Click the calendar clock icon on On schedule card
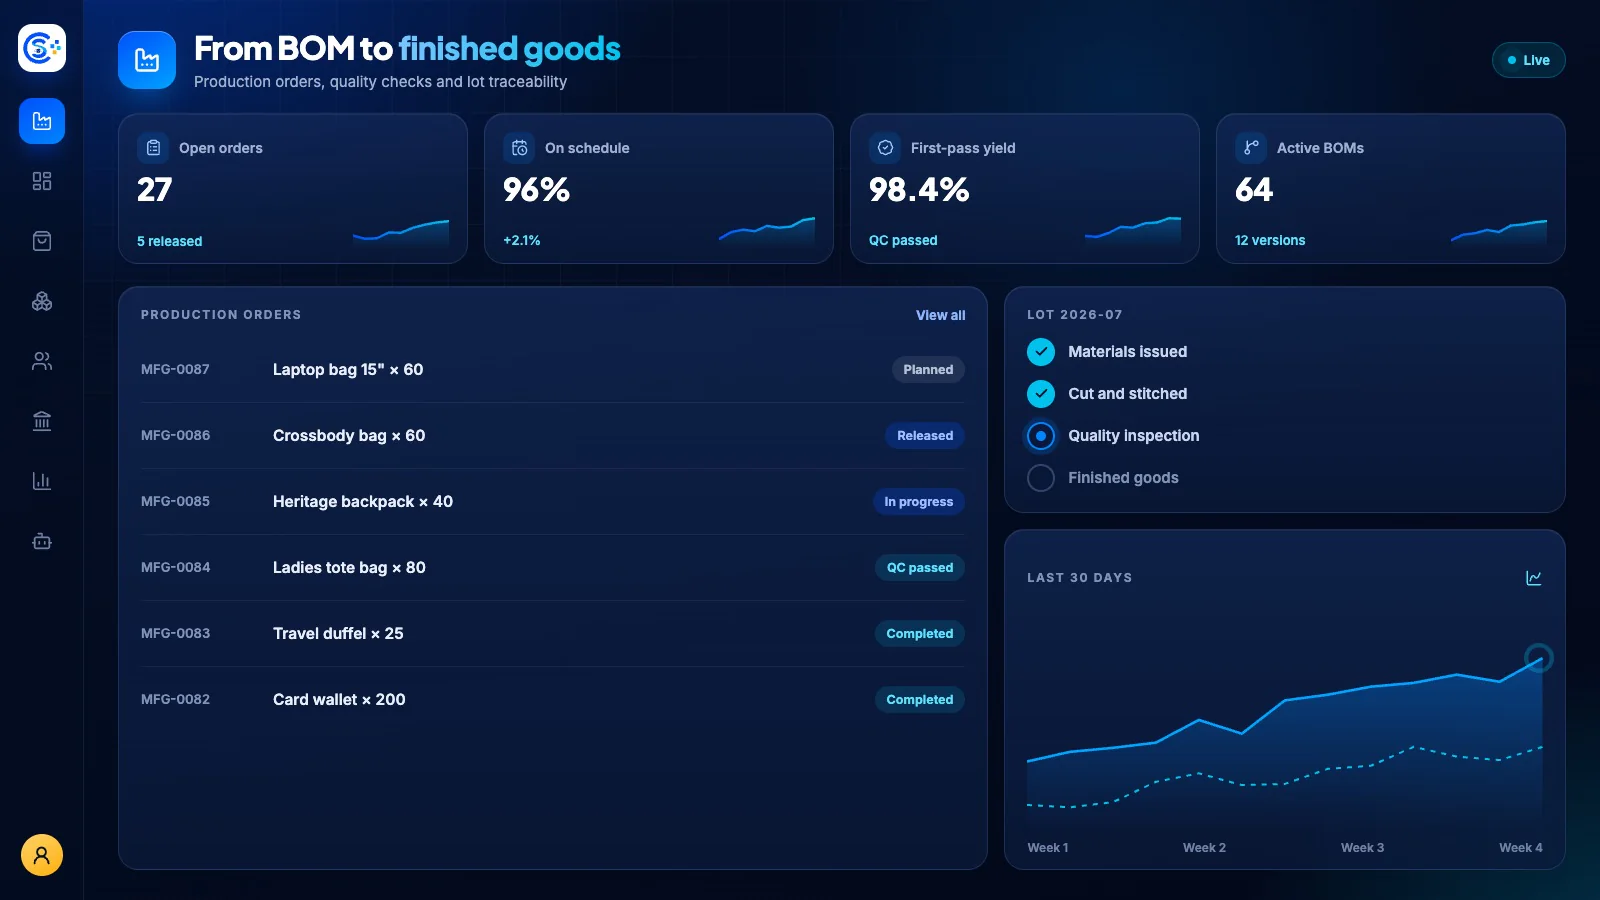The height and width of the screenshot is (900, 1600). 519,148
